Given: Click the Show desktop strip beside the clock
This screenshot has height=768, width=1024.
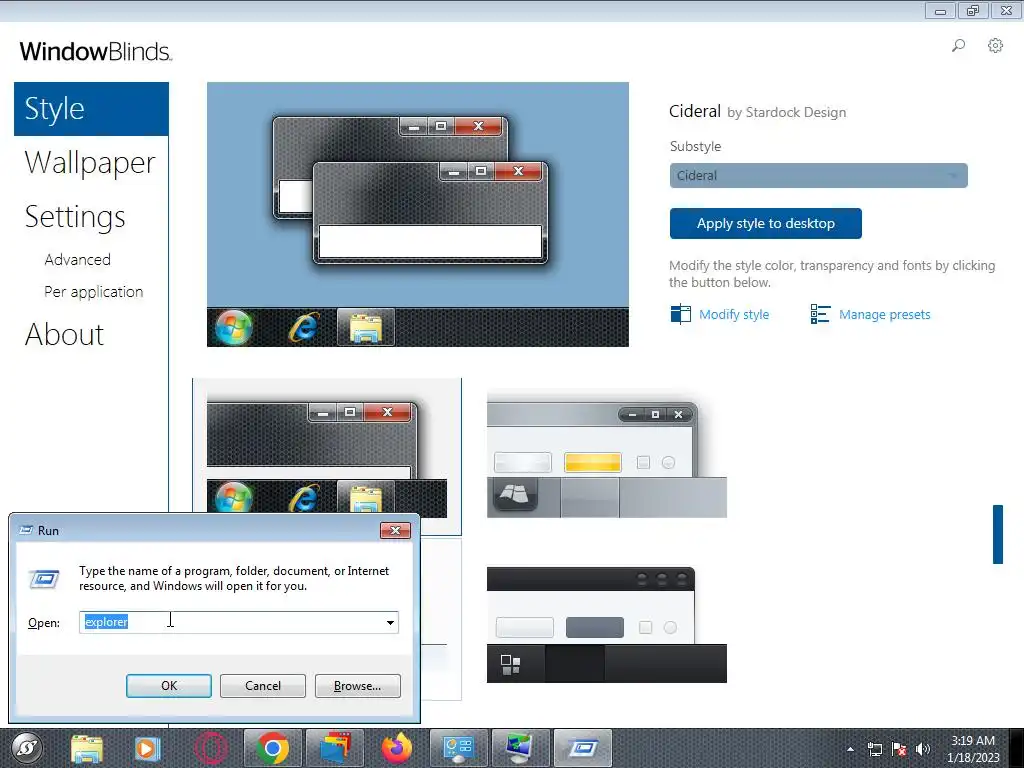Looking at the screenshot, I should tap(1017, 748).
